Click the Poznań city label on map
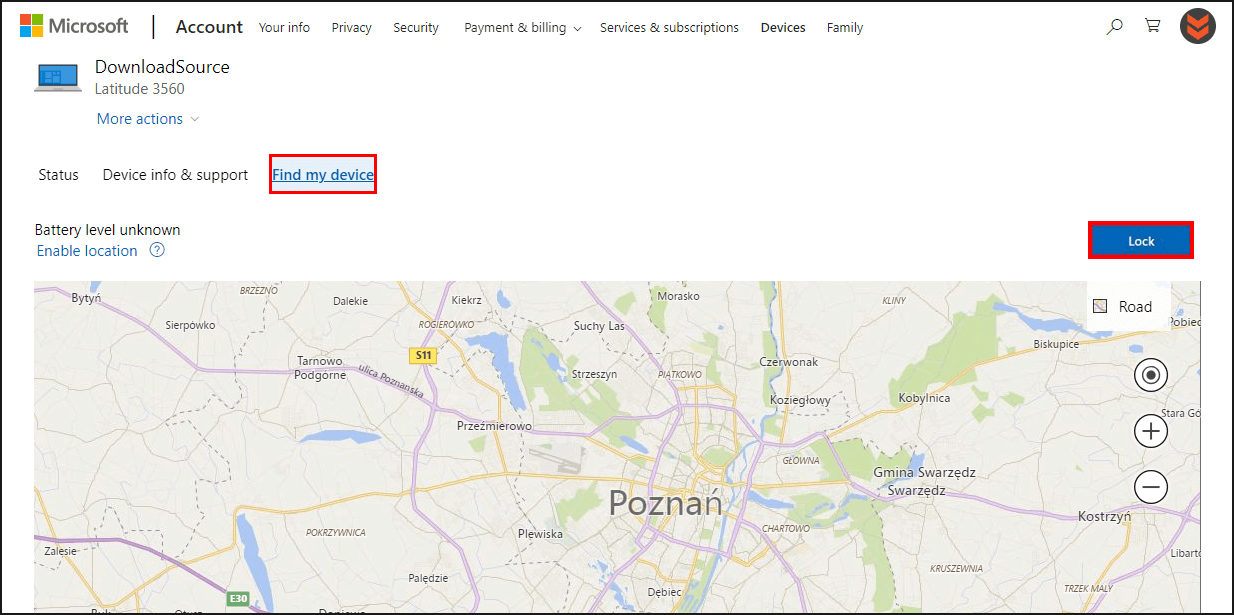 (665, 502)
